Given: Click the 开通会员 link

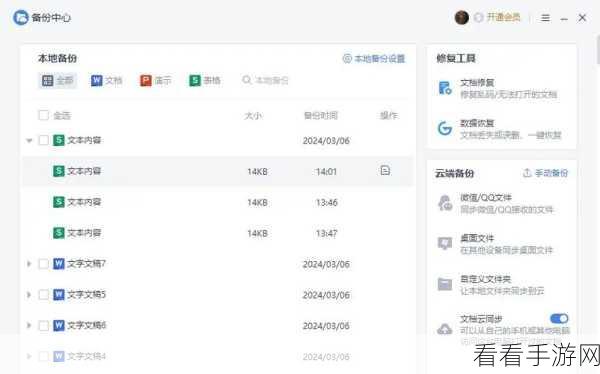Looking at the screenshot, I should pos(503,17).
